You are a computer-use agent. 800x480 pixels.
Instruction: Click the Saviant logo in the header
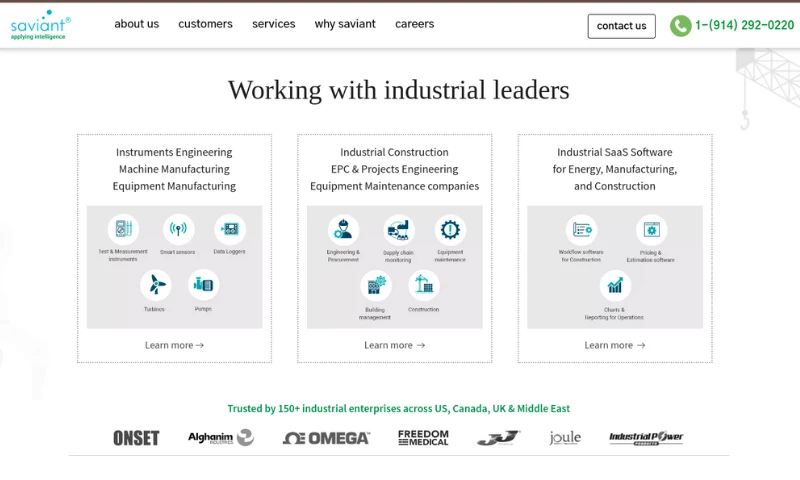40,26
